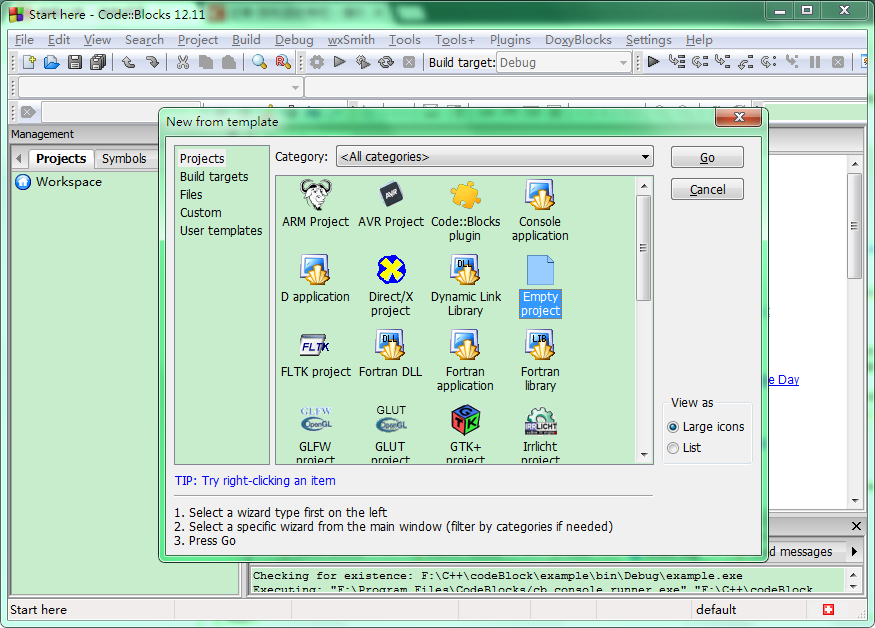Select the List view option

(x=684, y=448)
